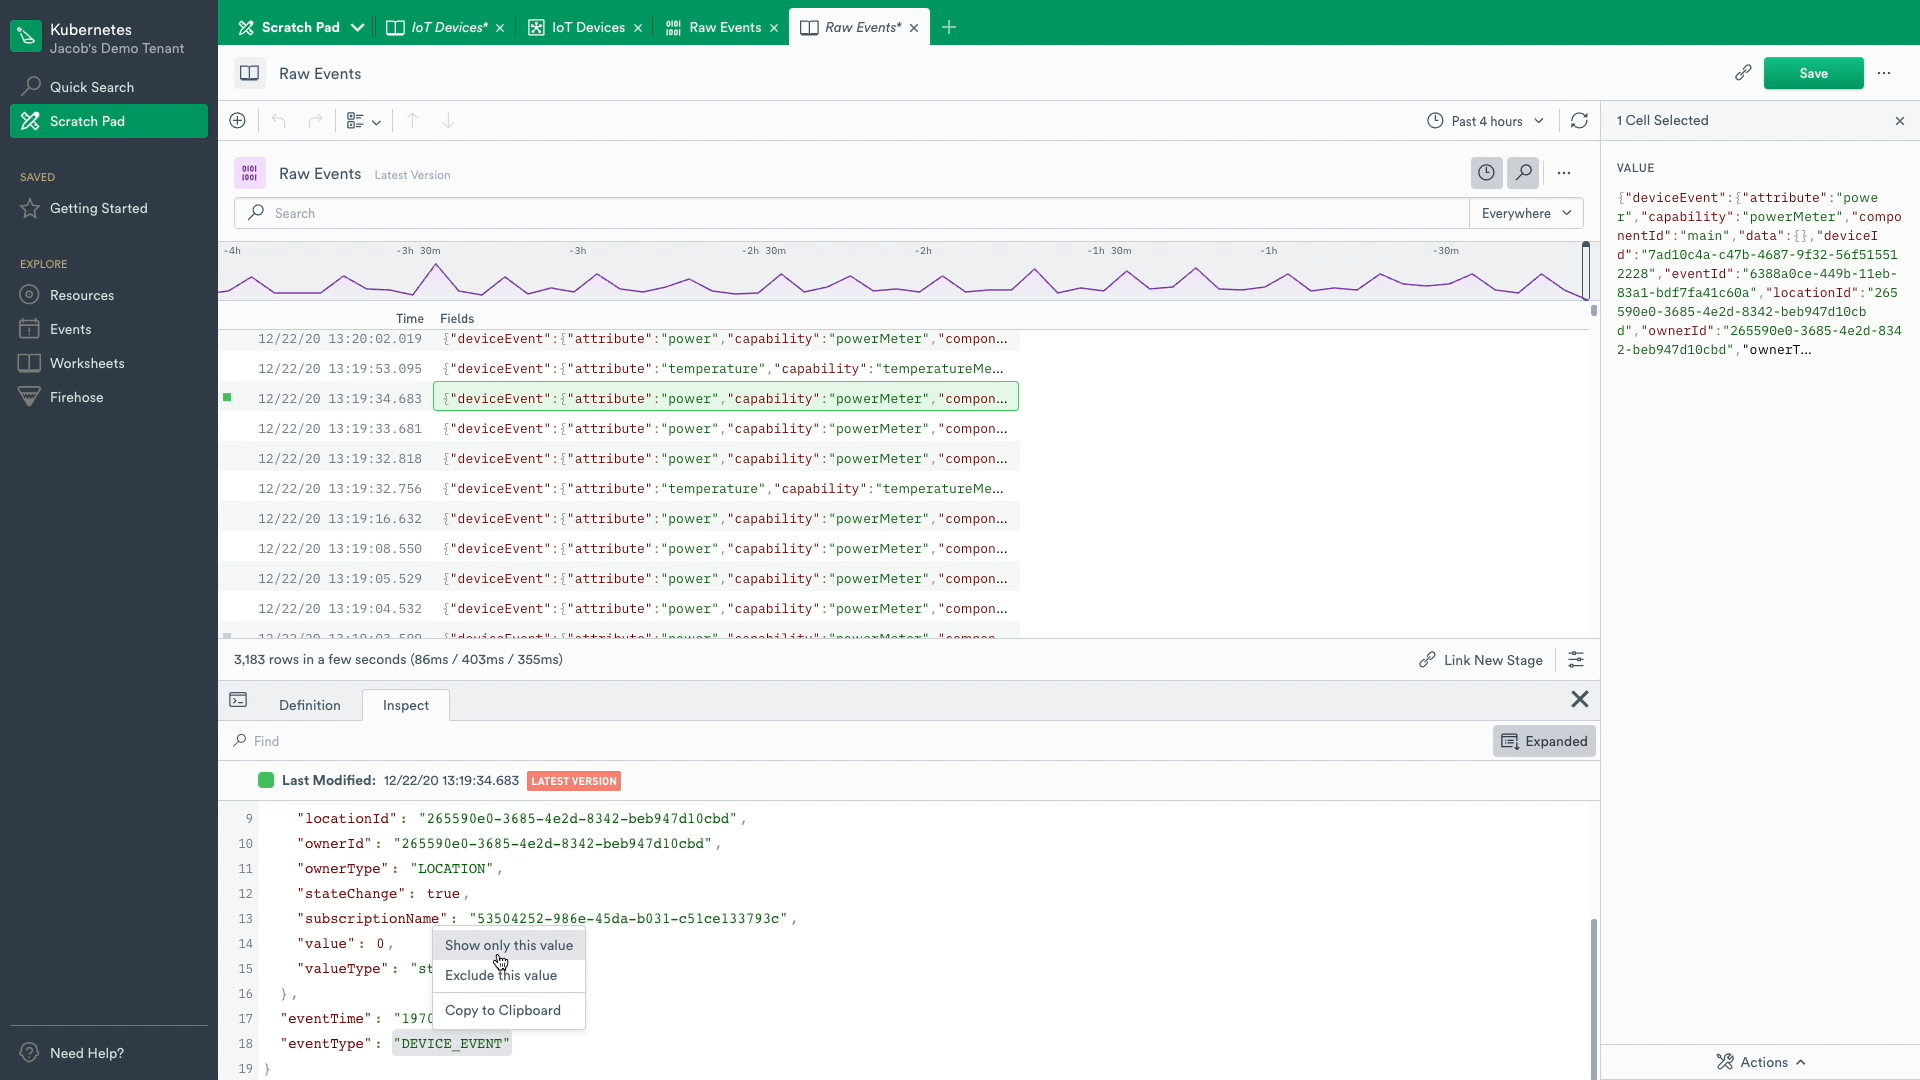1920x1080 pixels.
Task: Open Getting Started saved item
Action: coord(108,208)
